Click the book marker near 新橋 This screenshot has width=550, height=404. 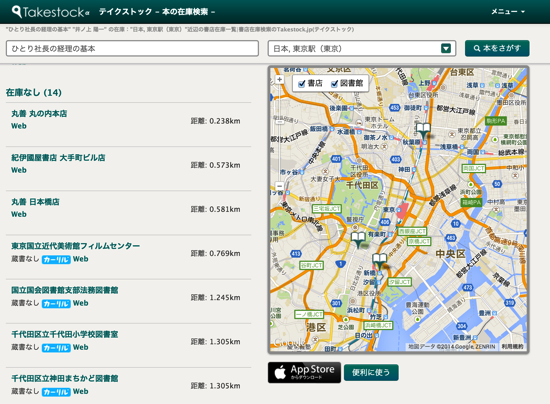379,262
